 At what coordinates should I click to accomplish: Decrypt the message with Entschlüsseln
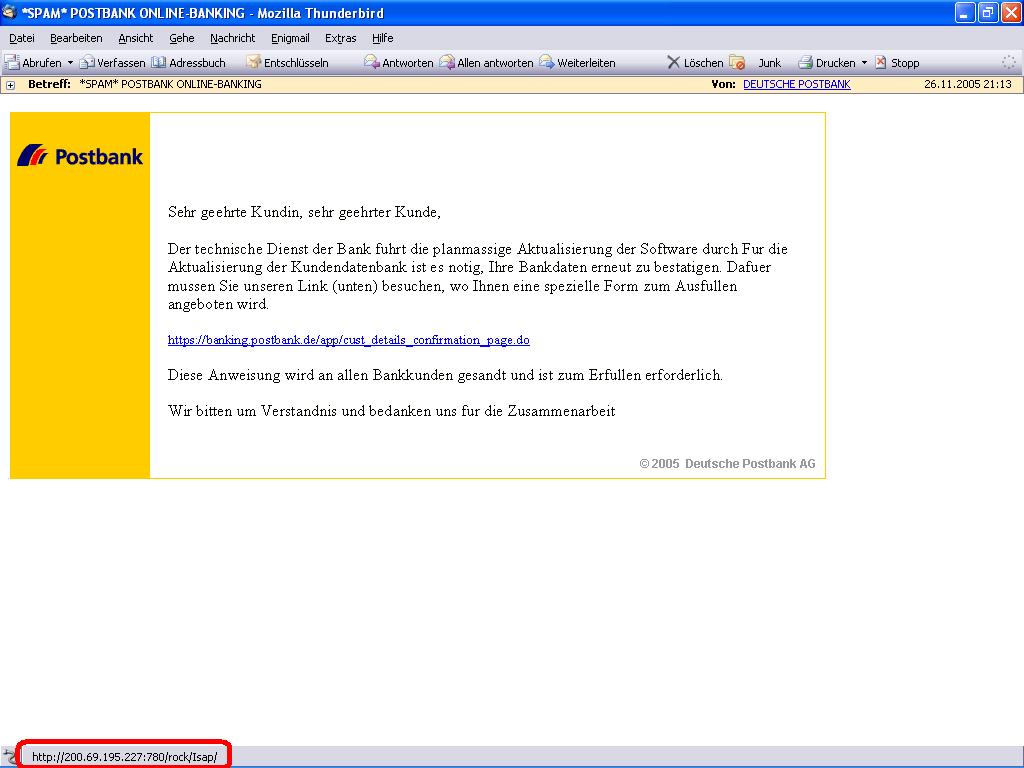[287, 63]
